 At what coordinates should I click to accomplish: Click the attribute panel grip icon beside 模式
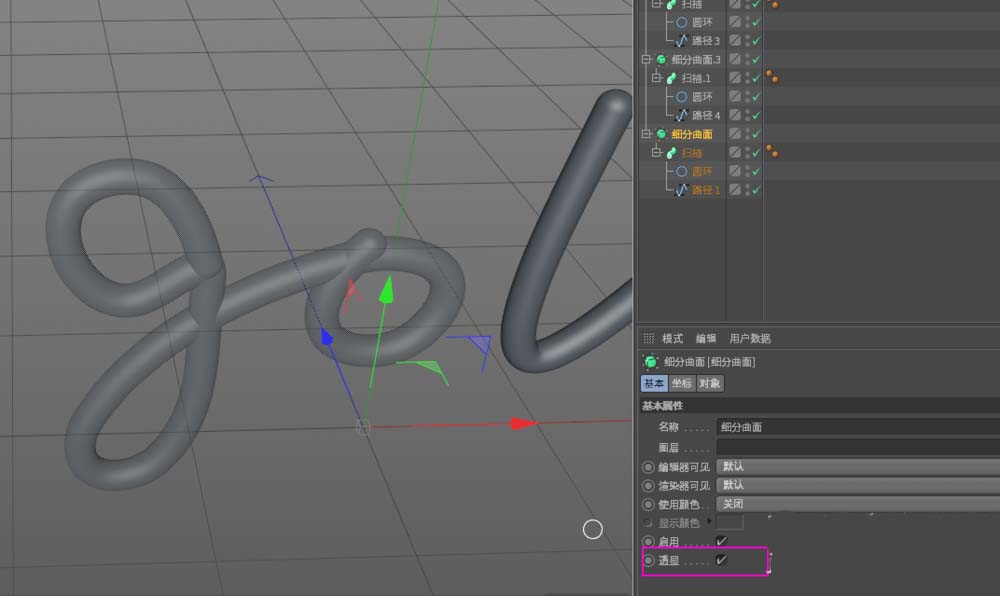pos(648,339)
